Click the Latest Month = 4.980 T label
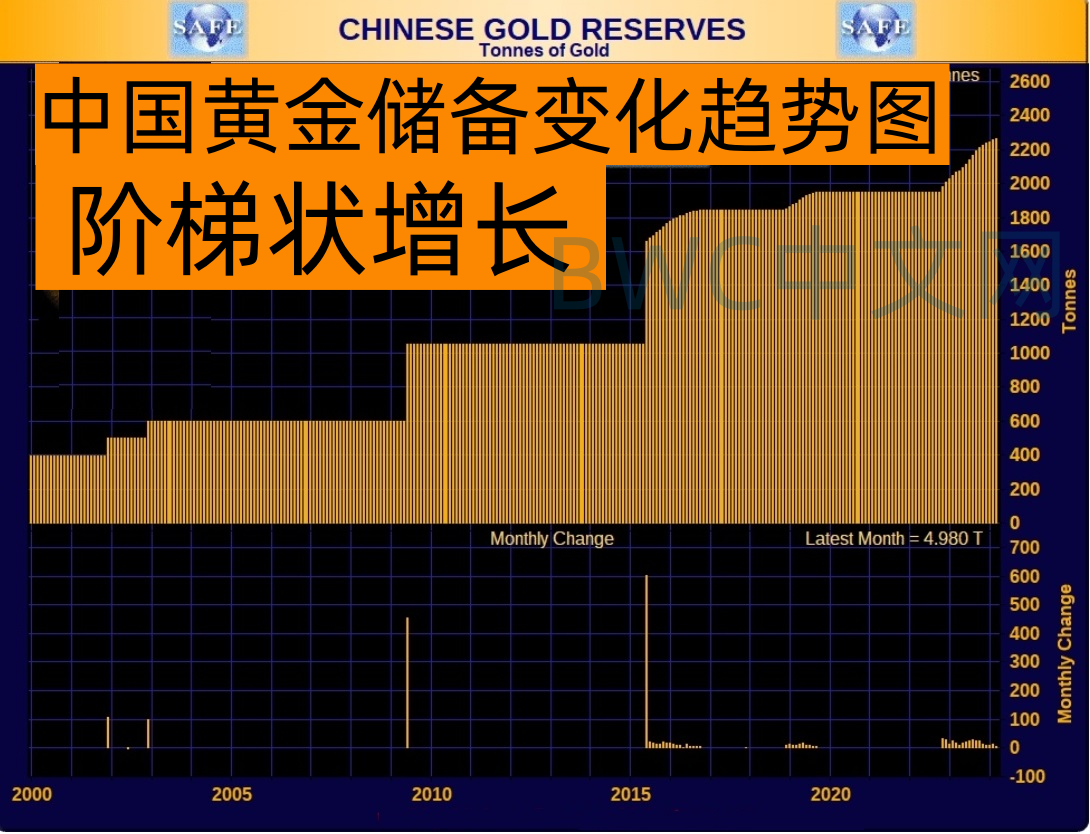This screenshot has height=834, width=1090. [x=893, y=539]
